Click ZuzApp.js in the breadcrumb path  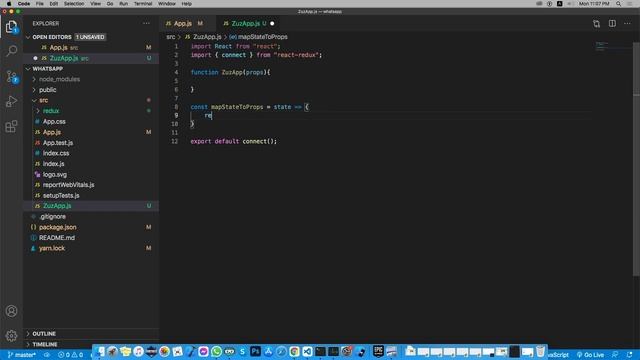coord(207,37)
